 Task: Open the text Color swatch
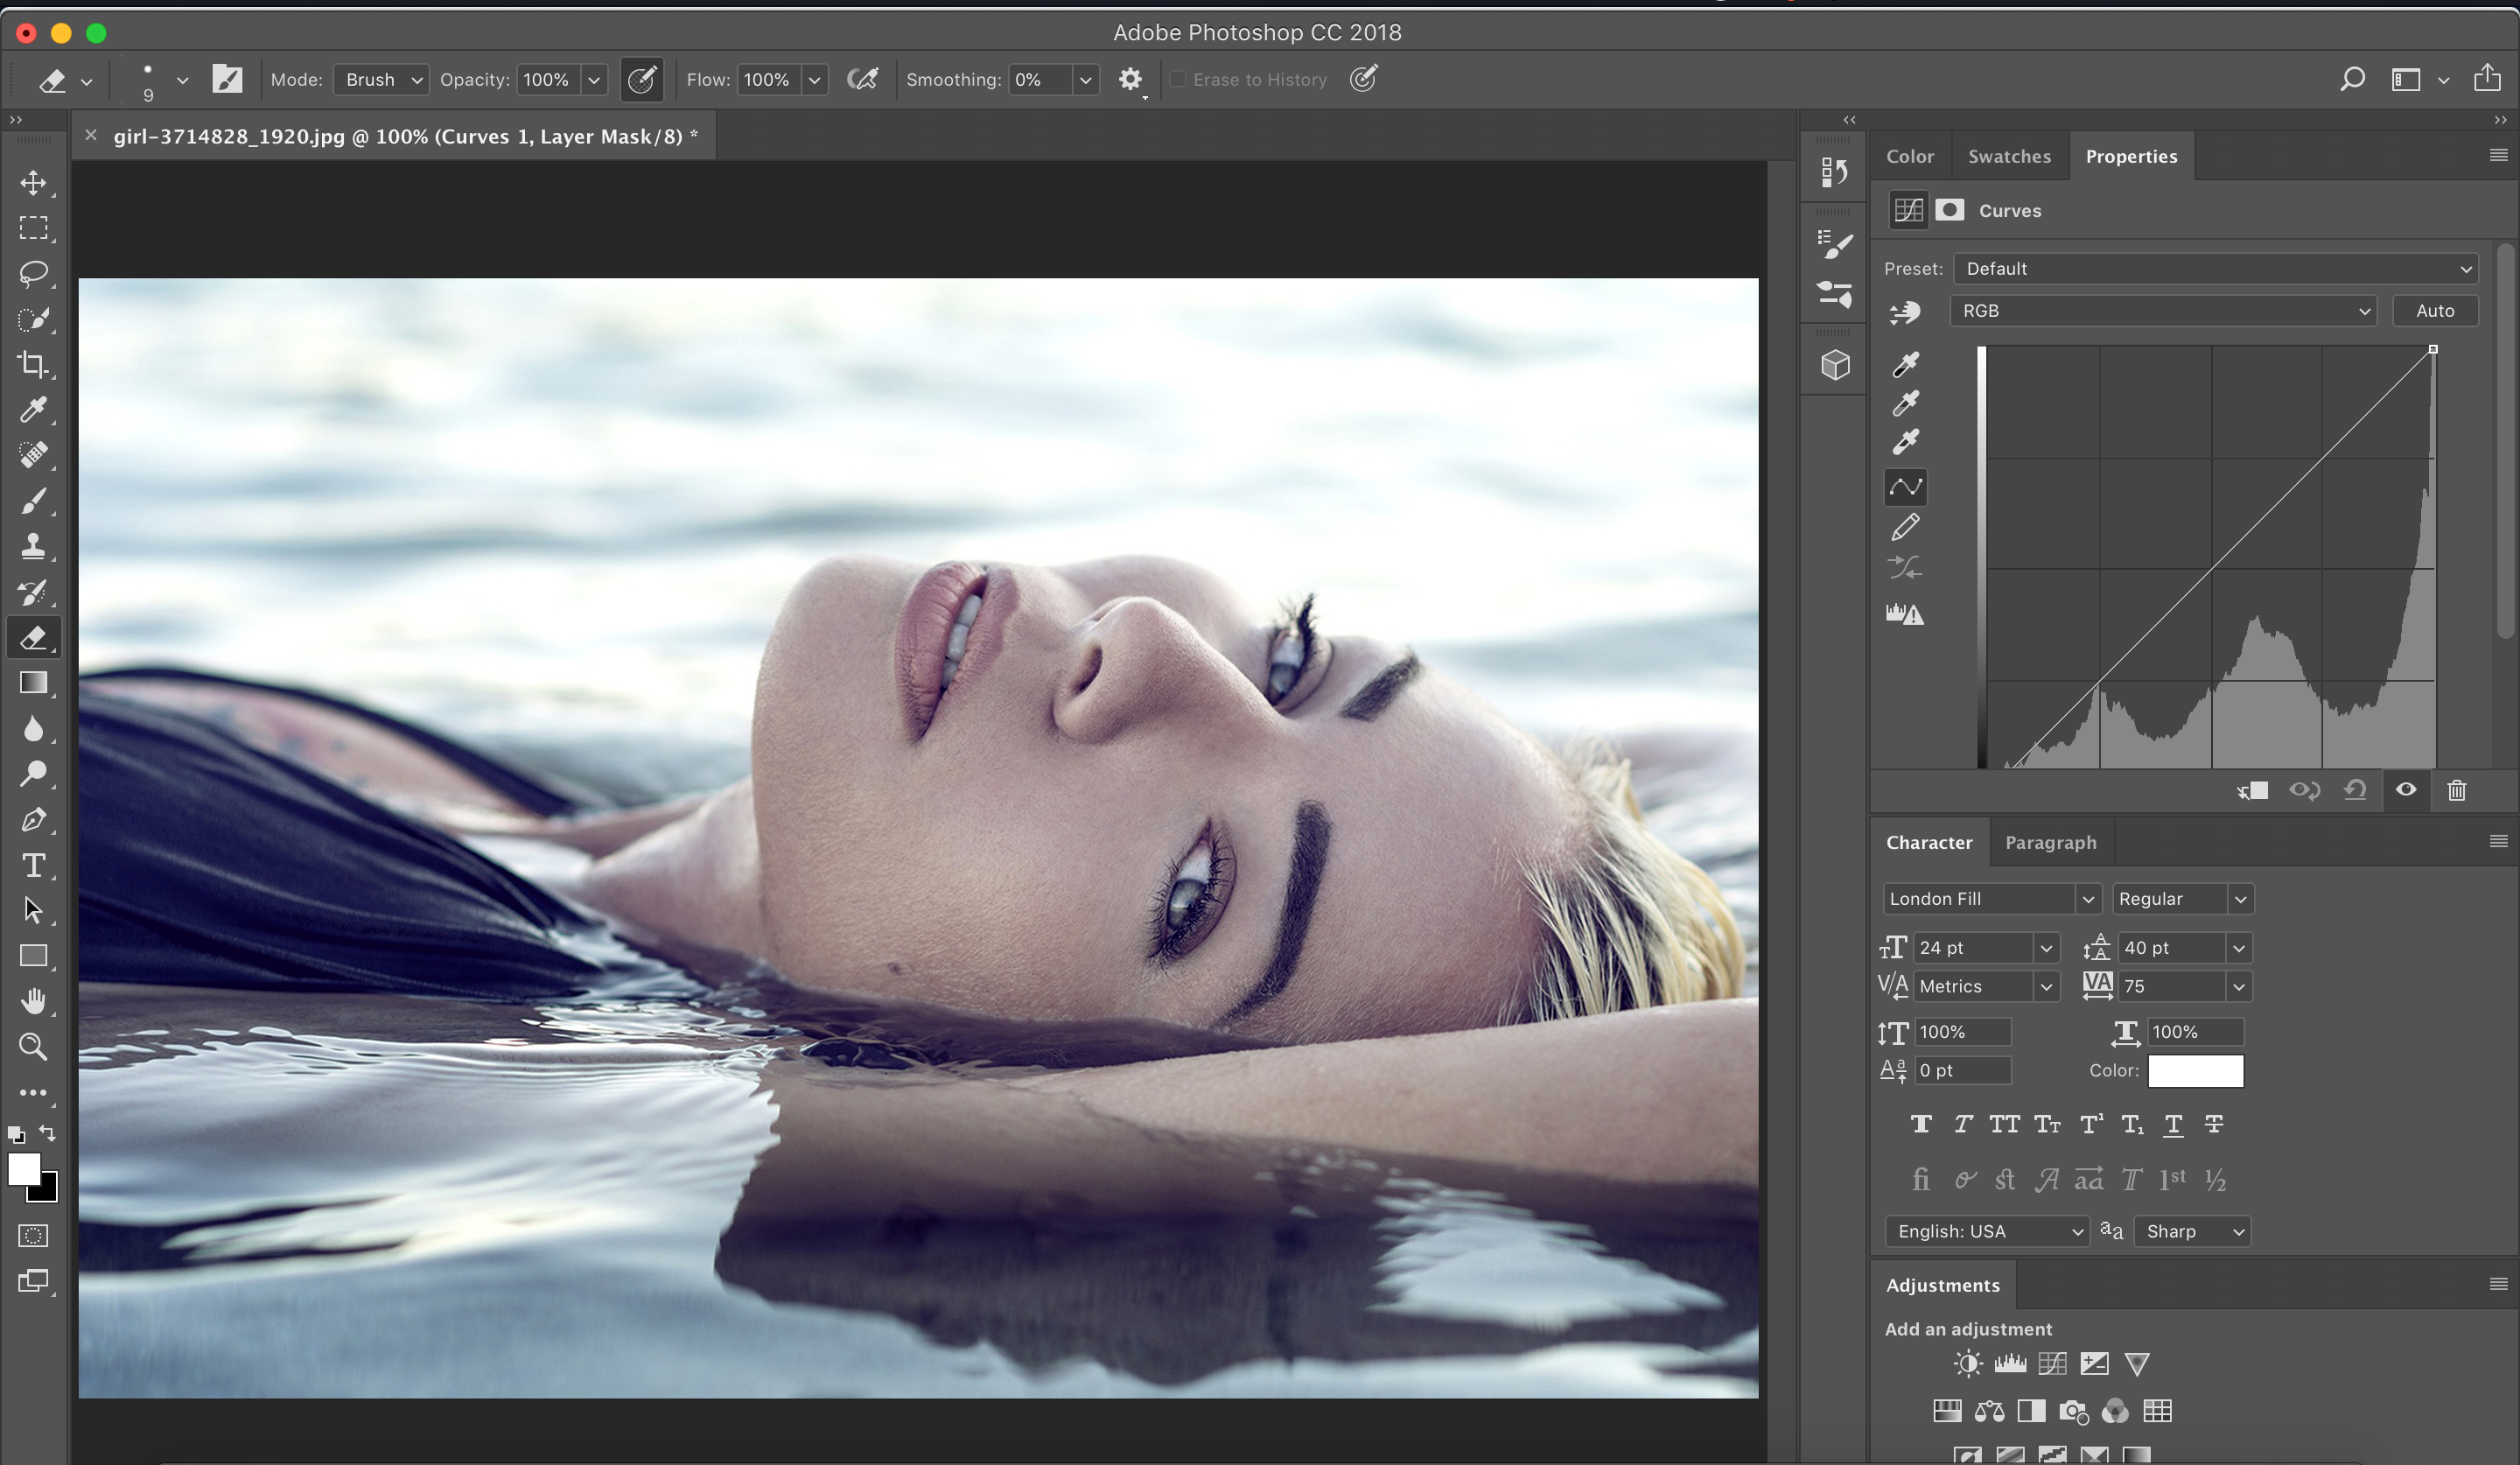pos(2195,1071)
